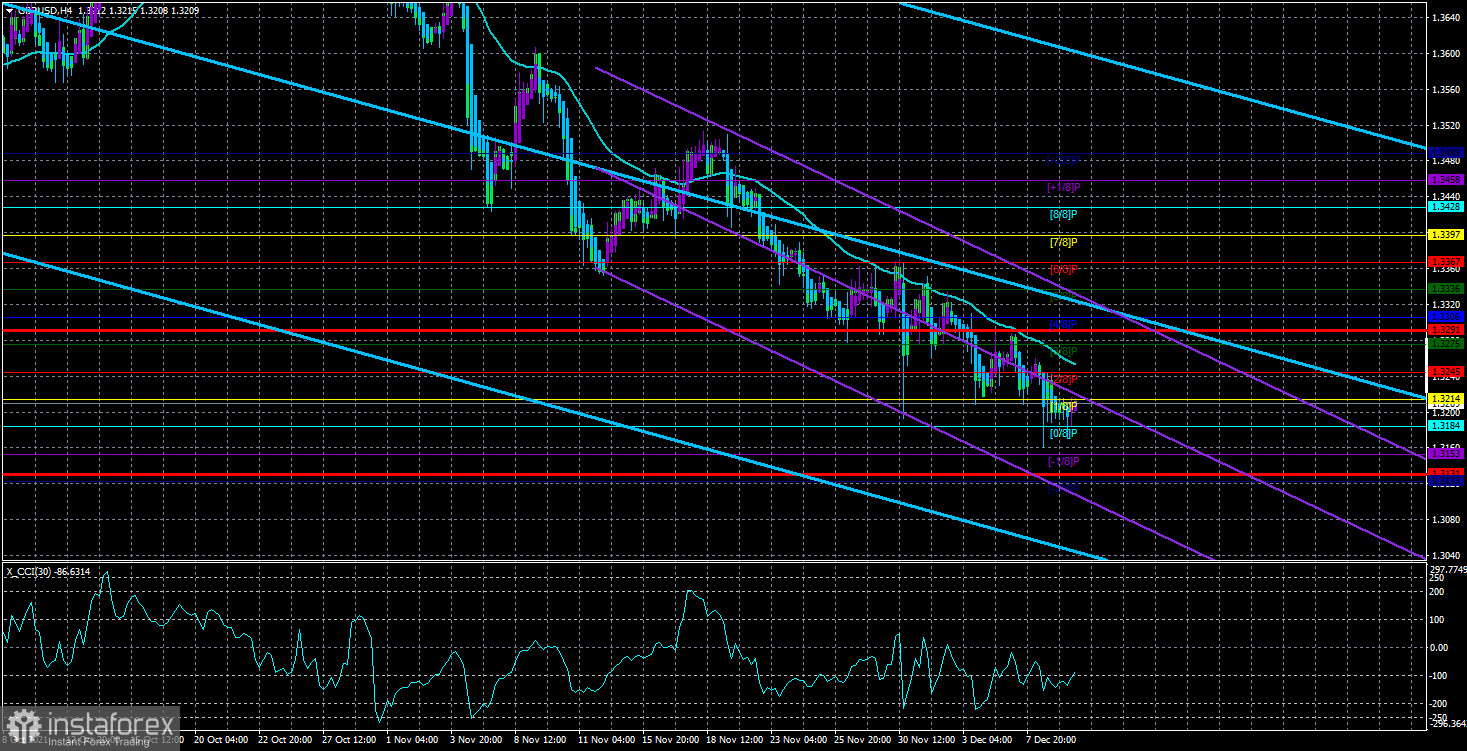Select the 1.3153 purple price tag
Screen dimensions: 1467x751
pos(1446,453)
